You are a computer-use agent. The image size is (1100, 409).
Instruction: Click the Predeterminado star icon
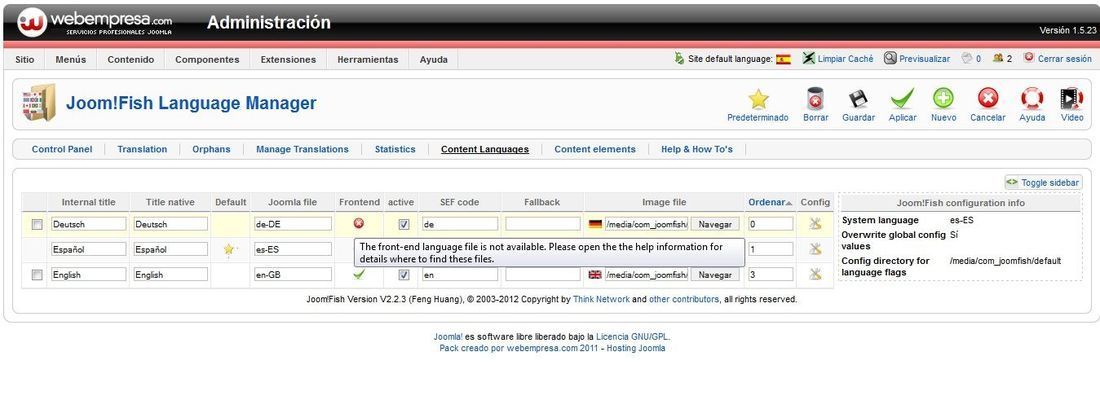758,99
